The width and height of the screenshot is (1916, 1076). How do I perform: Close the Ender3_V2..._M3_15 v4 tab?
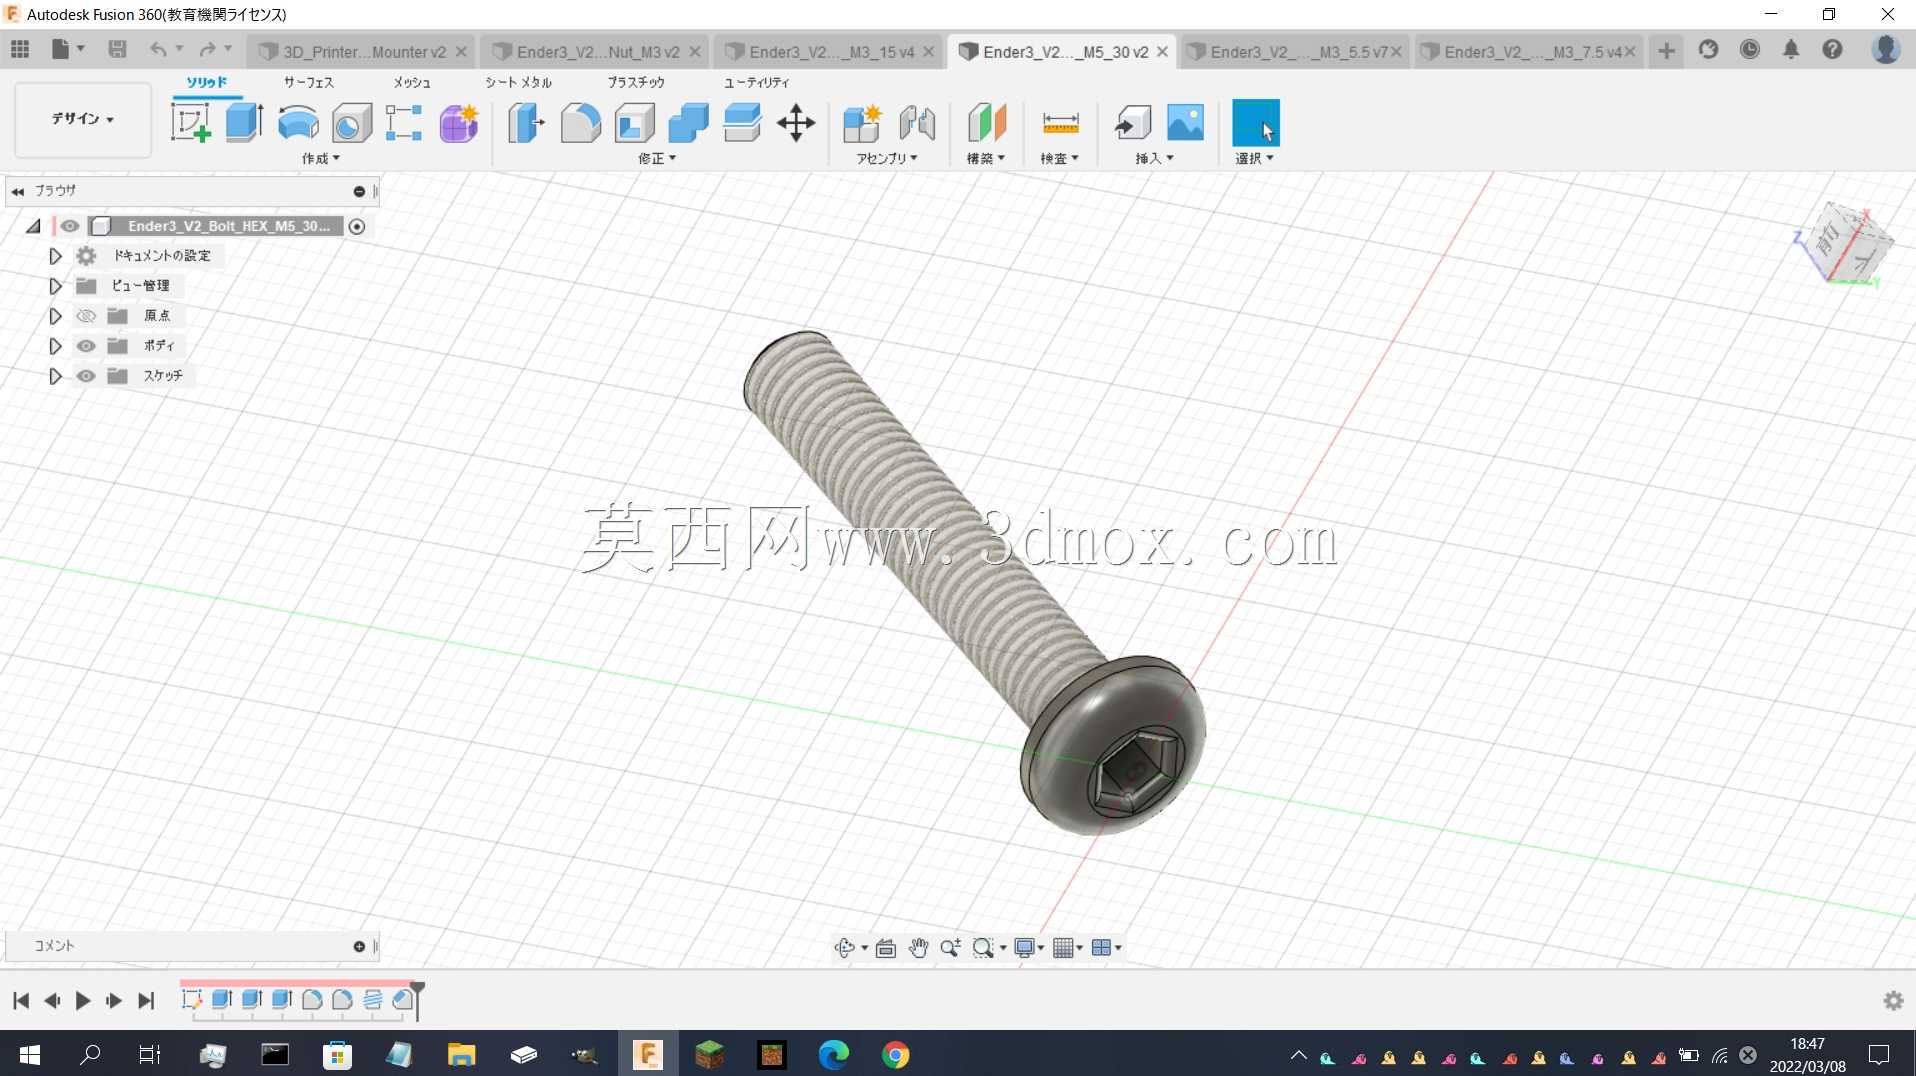pos(929,52)
